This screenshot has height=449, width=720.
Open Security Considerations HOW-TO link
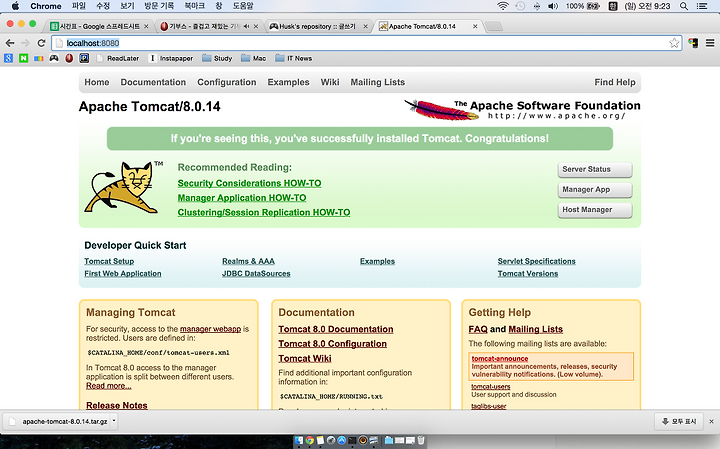pos(249,183)
